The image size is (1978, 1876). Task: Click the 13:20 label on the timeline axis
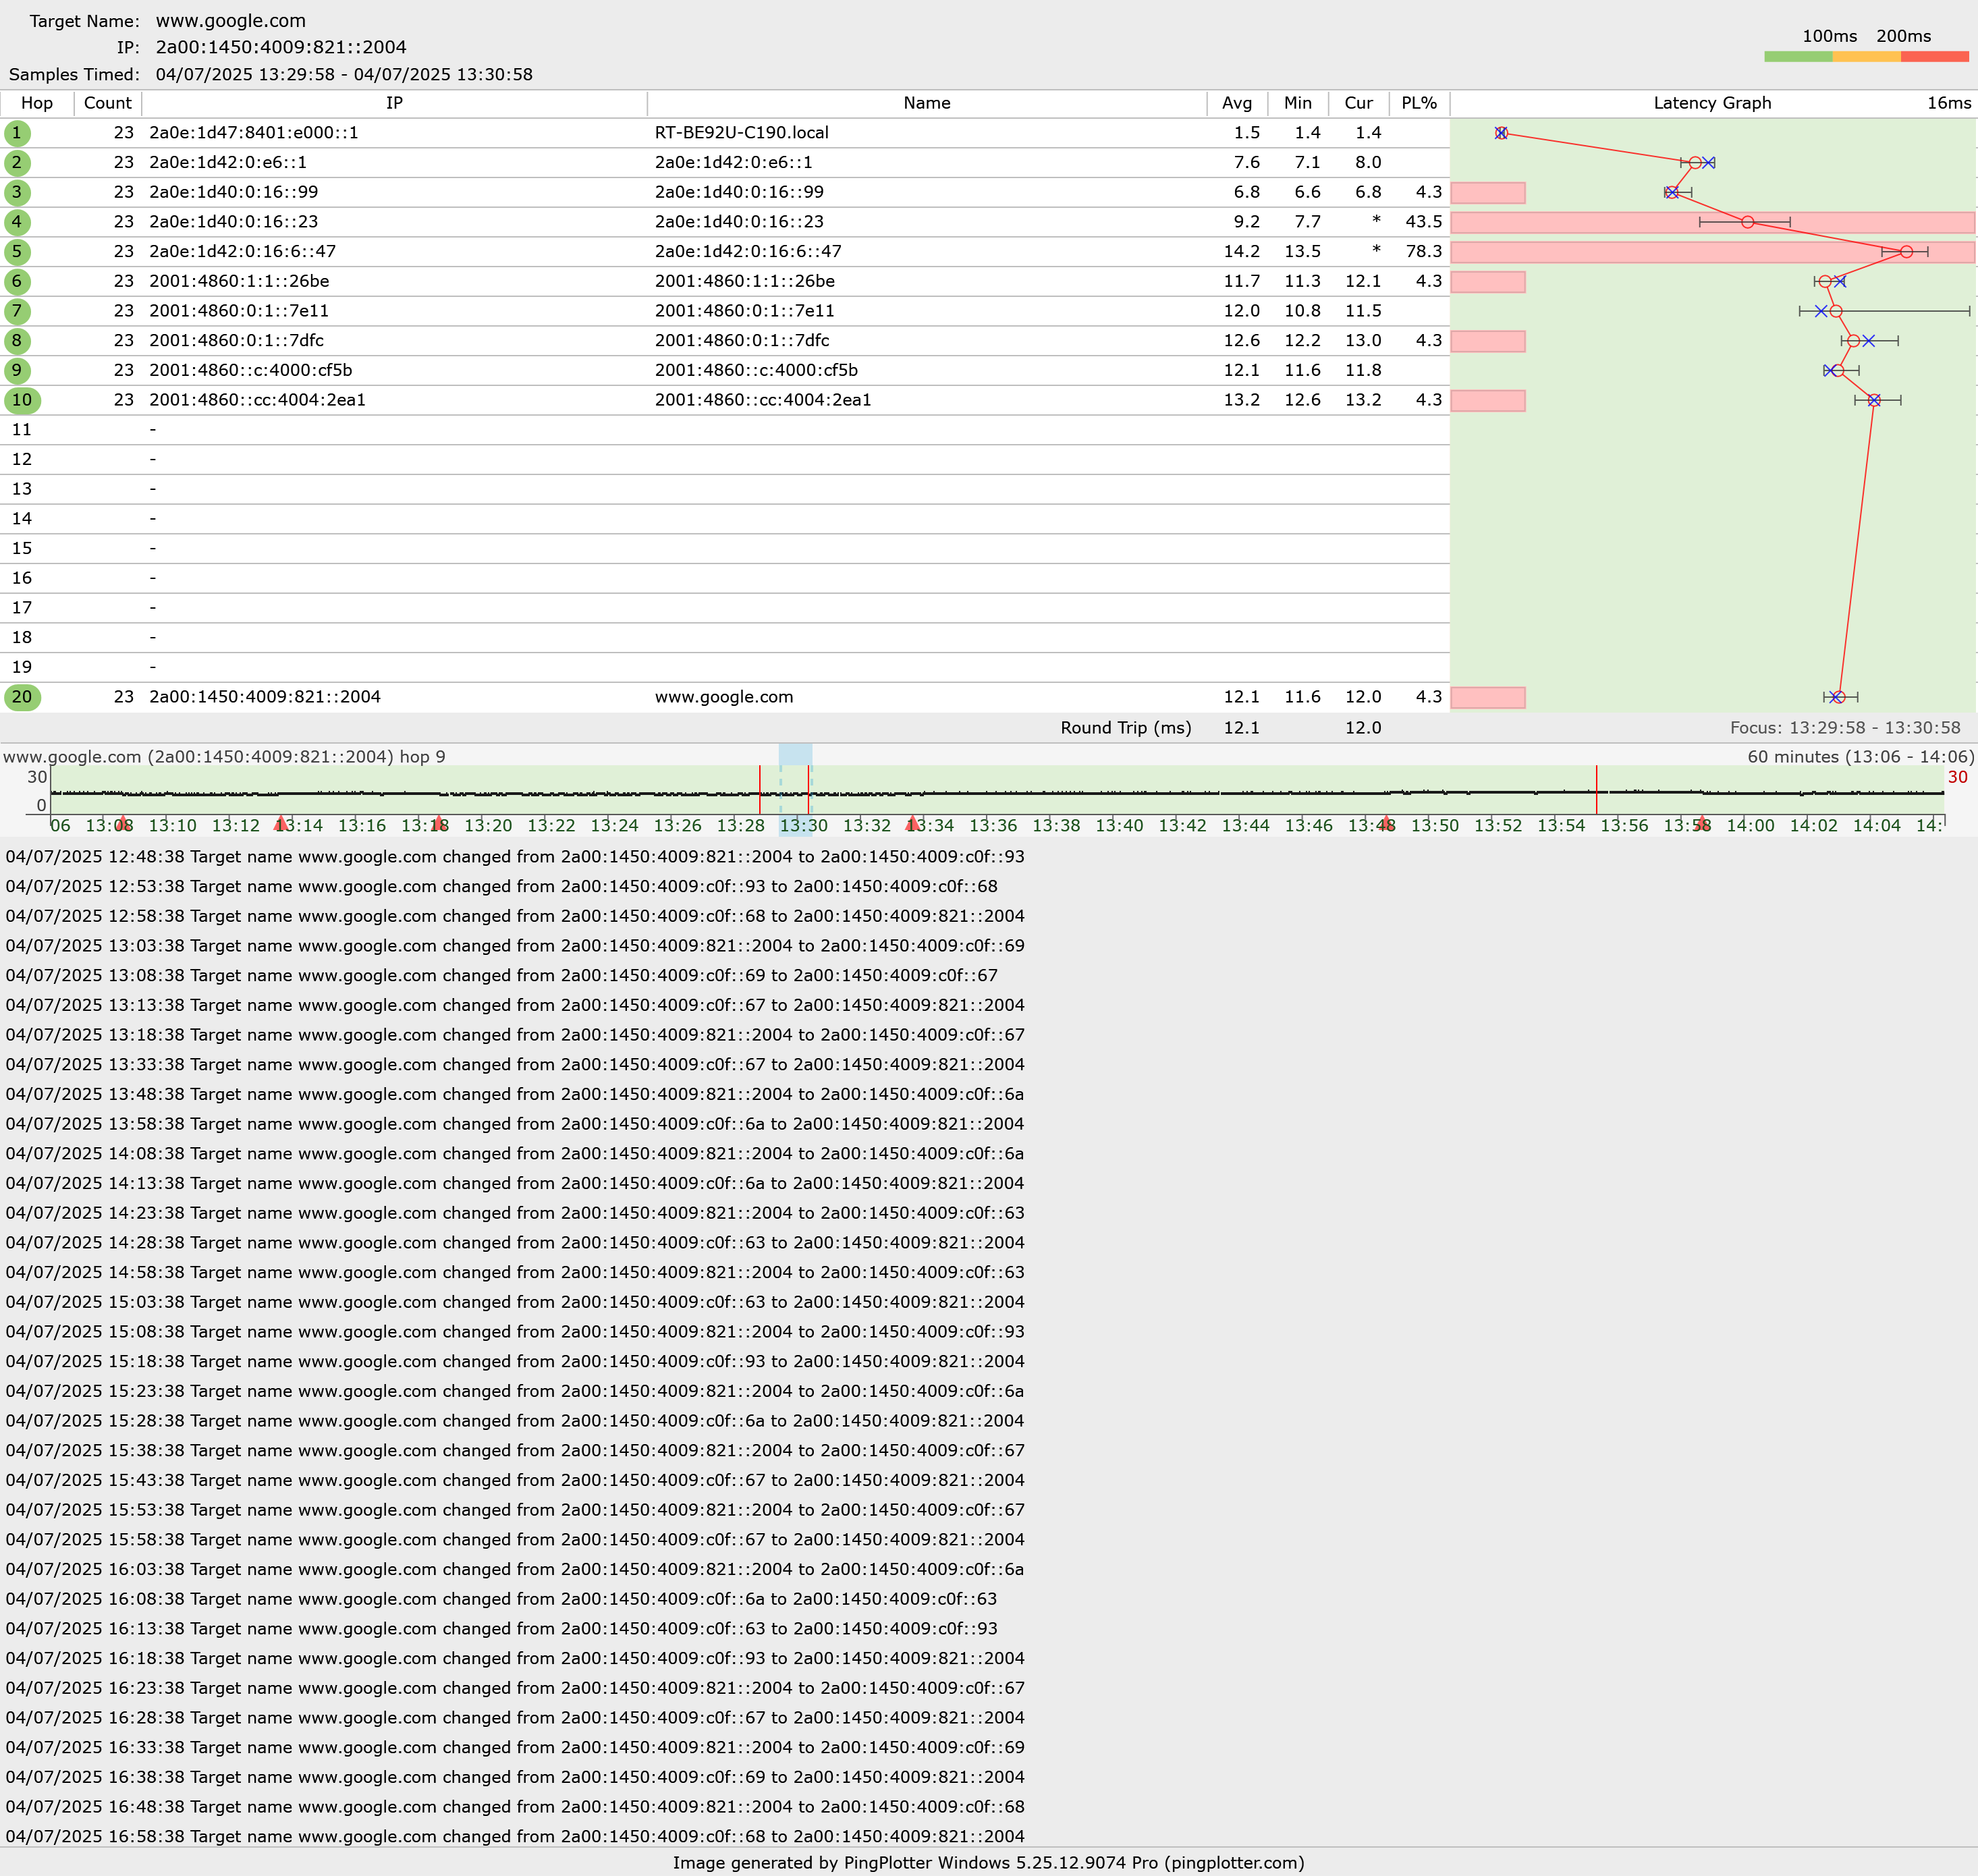(488, 826)
